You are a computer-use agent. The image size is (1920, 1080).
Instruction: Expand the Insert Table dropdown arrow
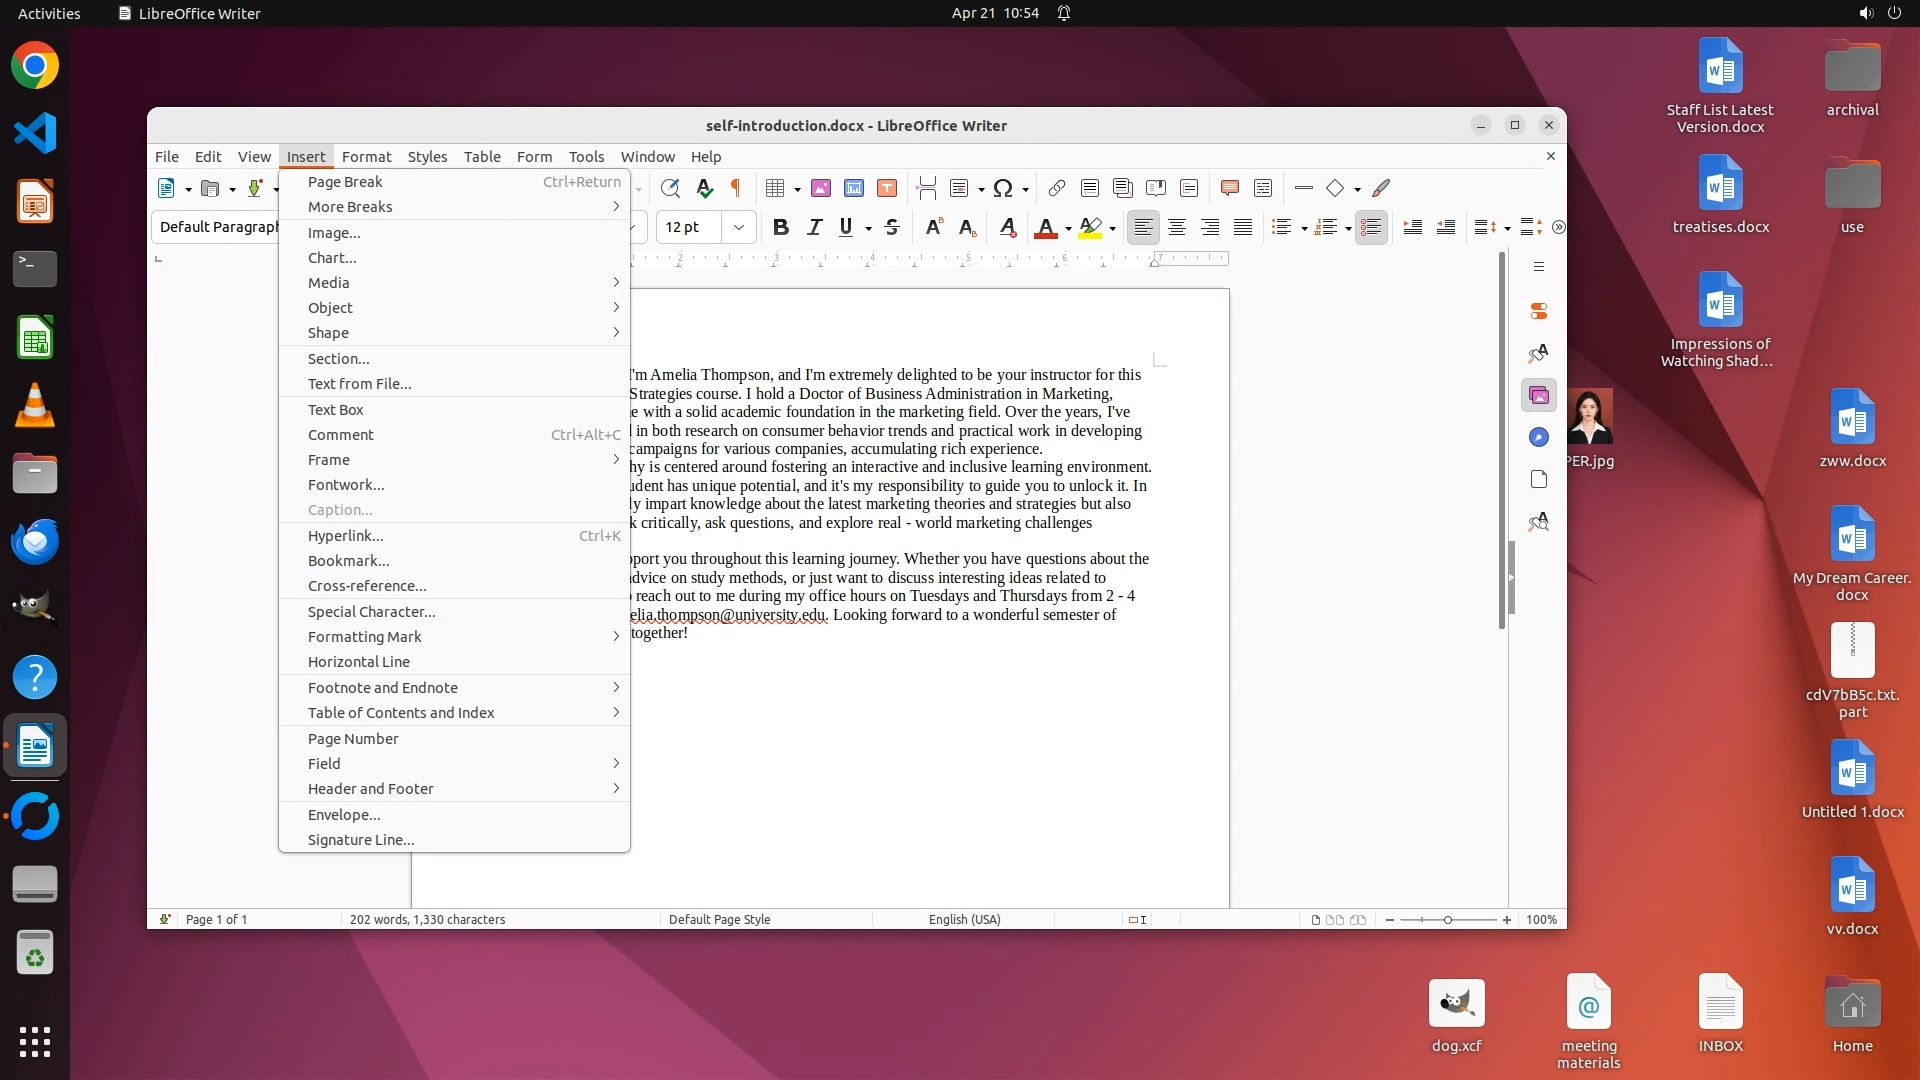[797, 189]
